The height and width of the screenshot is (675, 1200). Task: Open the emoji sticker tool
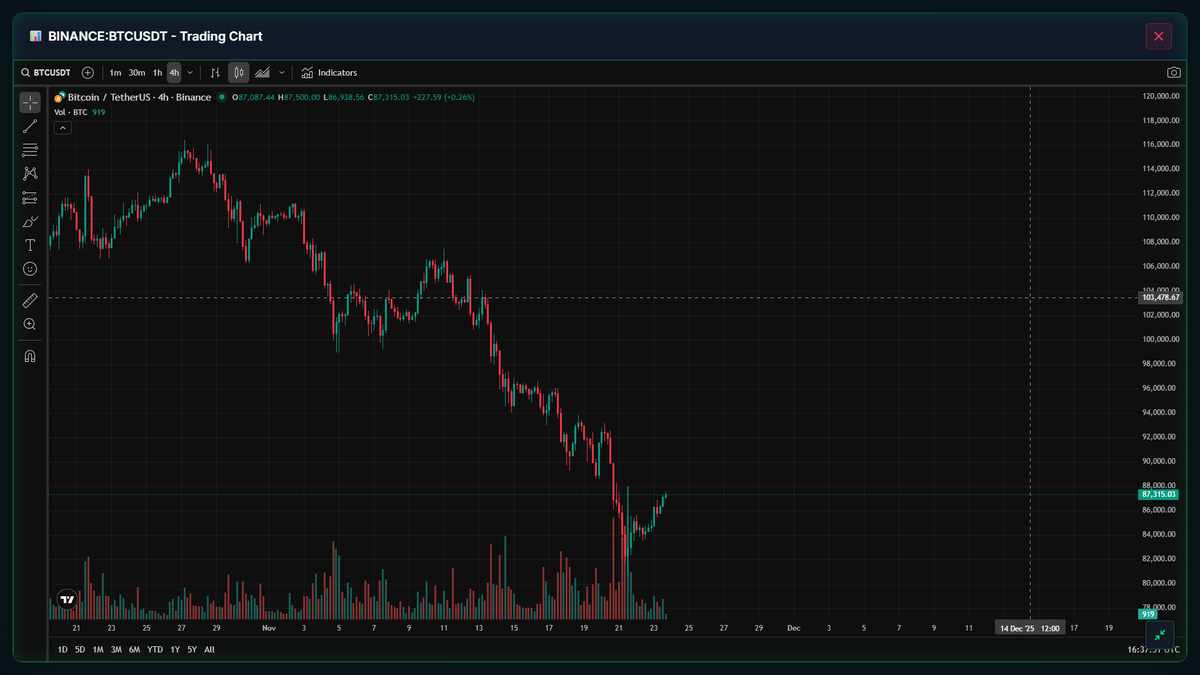click(29, 269)
